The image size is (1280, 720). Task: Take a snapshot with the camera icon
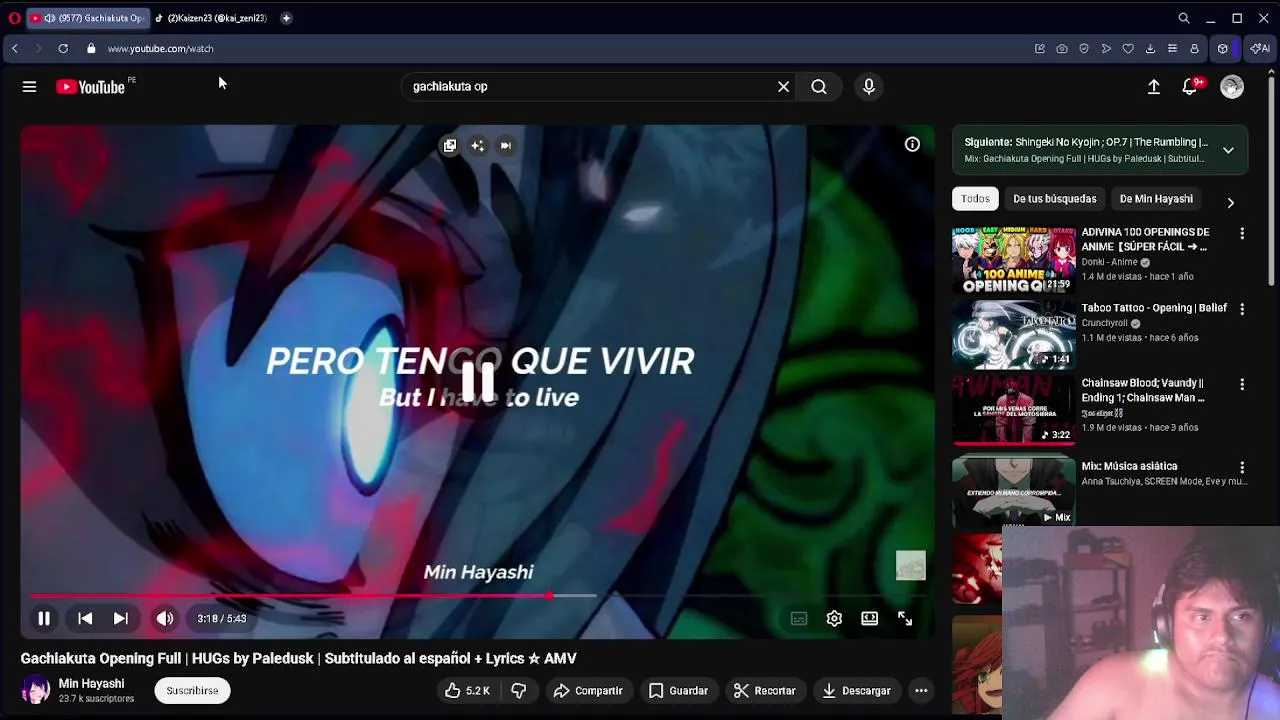pyautogui.click(x=1062, y=49)
